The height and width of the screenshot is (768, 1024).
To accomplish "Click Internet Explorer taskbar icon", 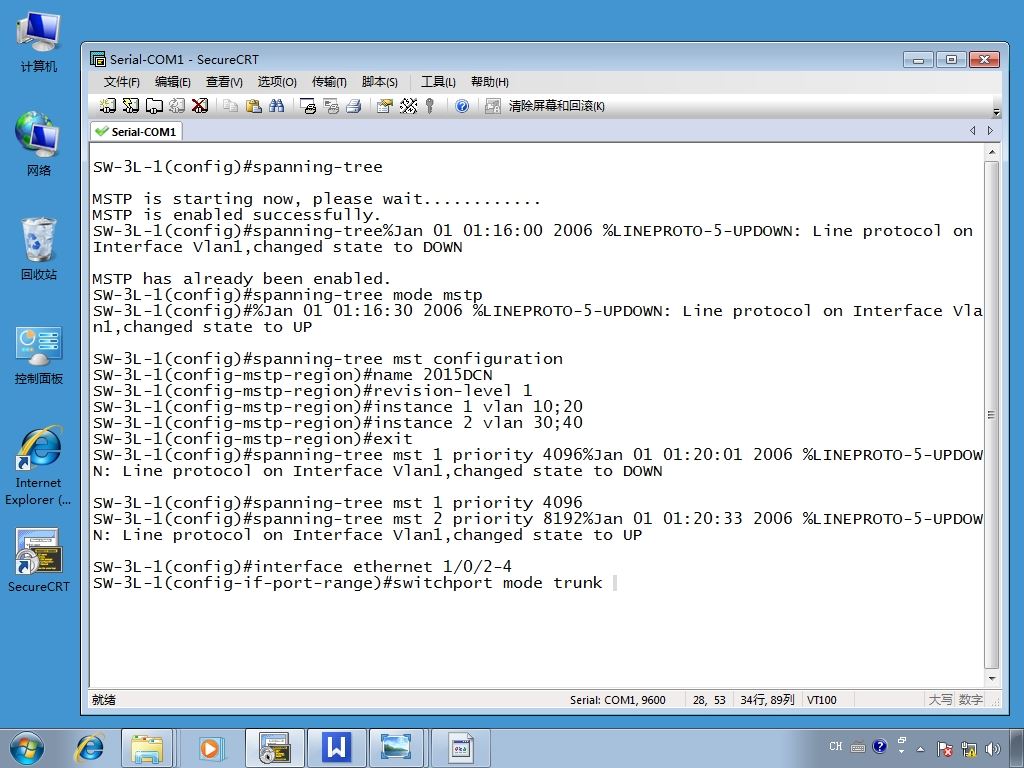I will [89, 748].
